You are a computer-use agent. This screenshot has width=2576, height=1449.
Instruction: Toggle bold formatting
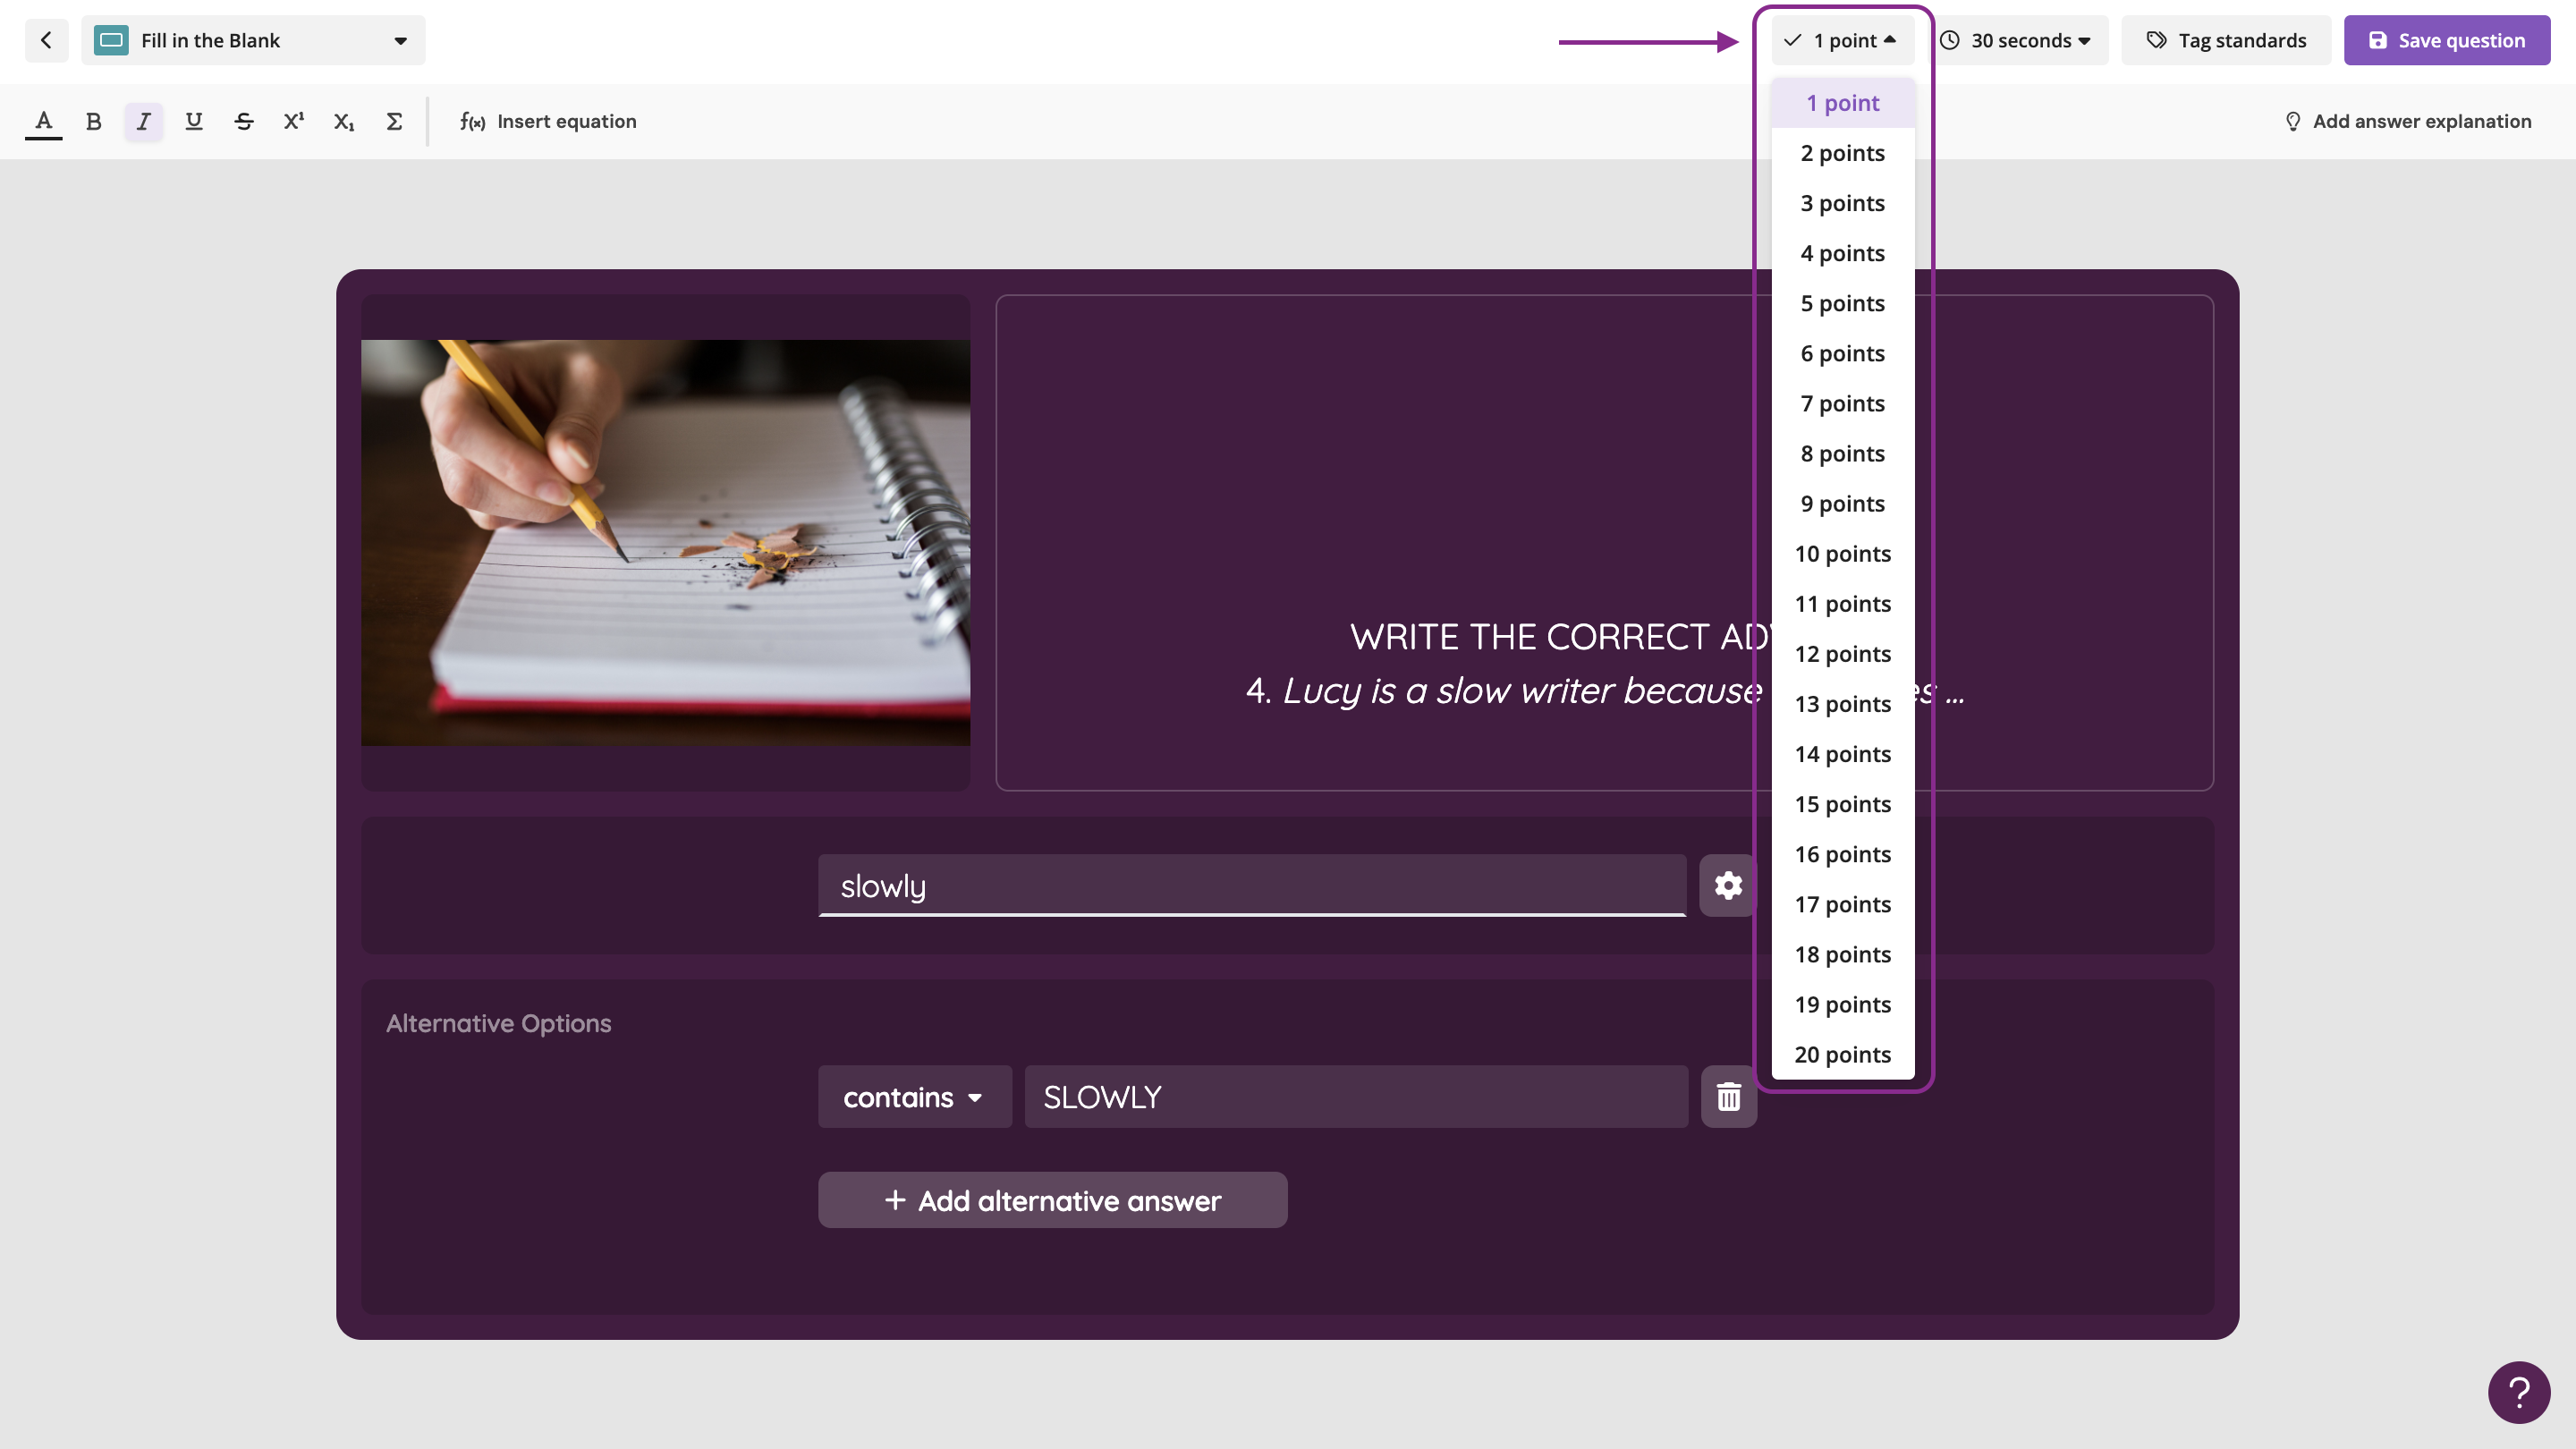pyautogui.click(x=93, y=121)
